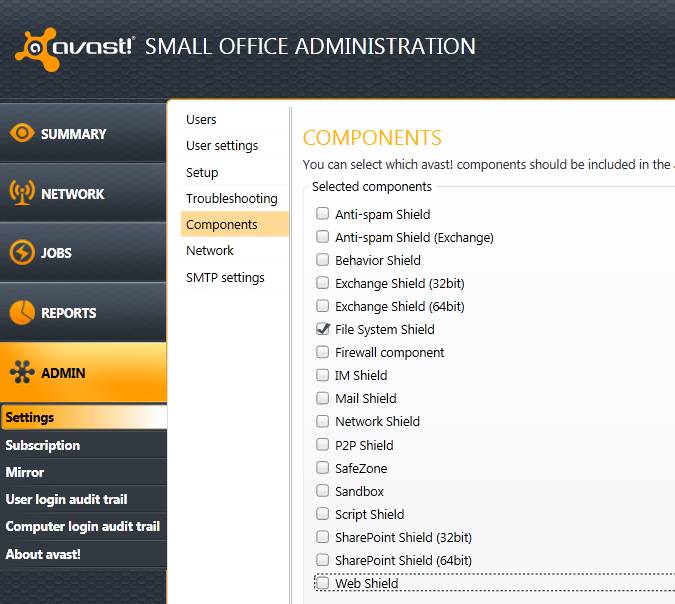Click the Jobs lightning bolt icon
Screen dimensions: 675x604
(x=22, y=252)
